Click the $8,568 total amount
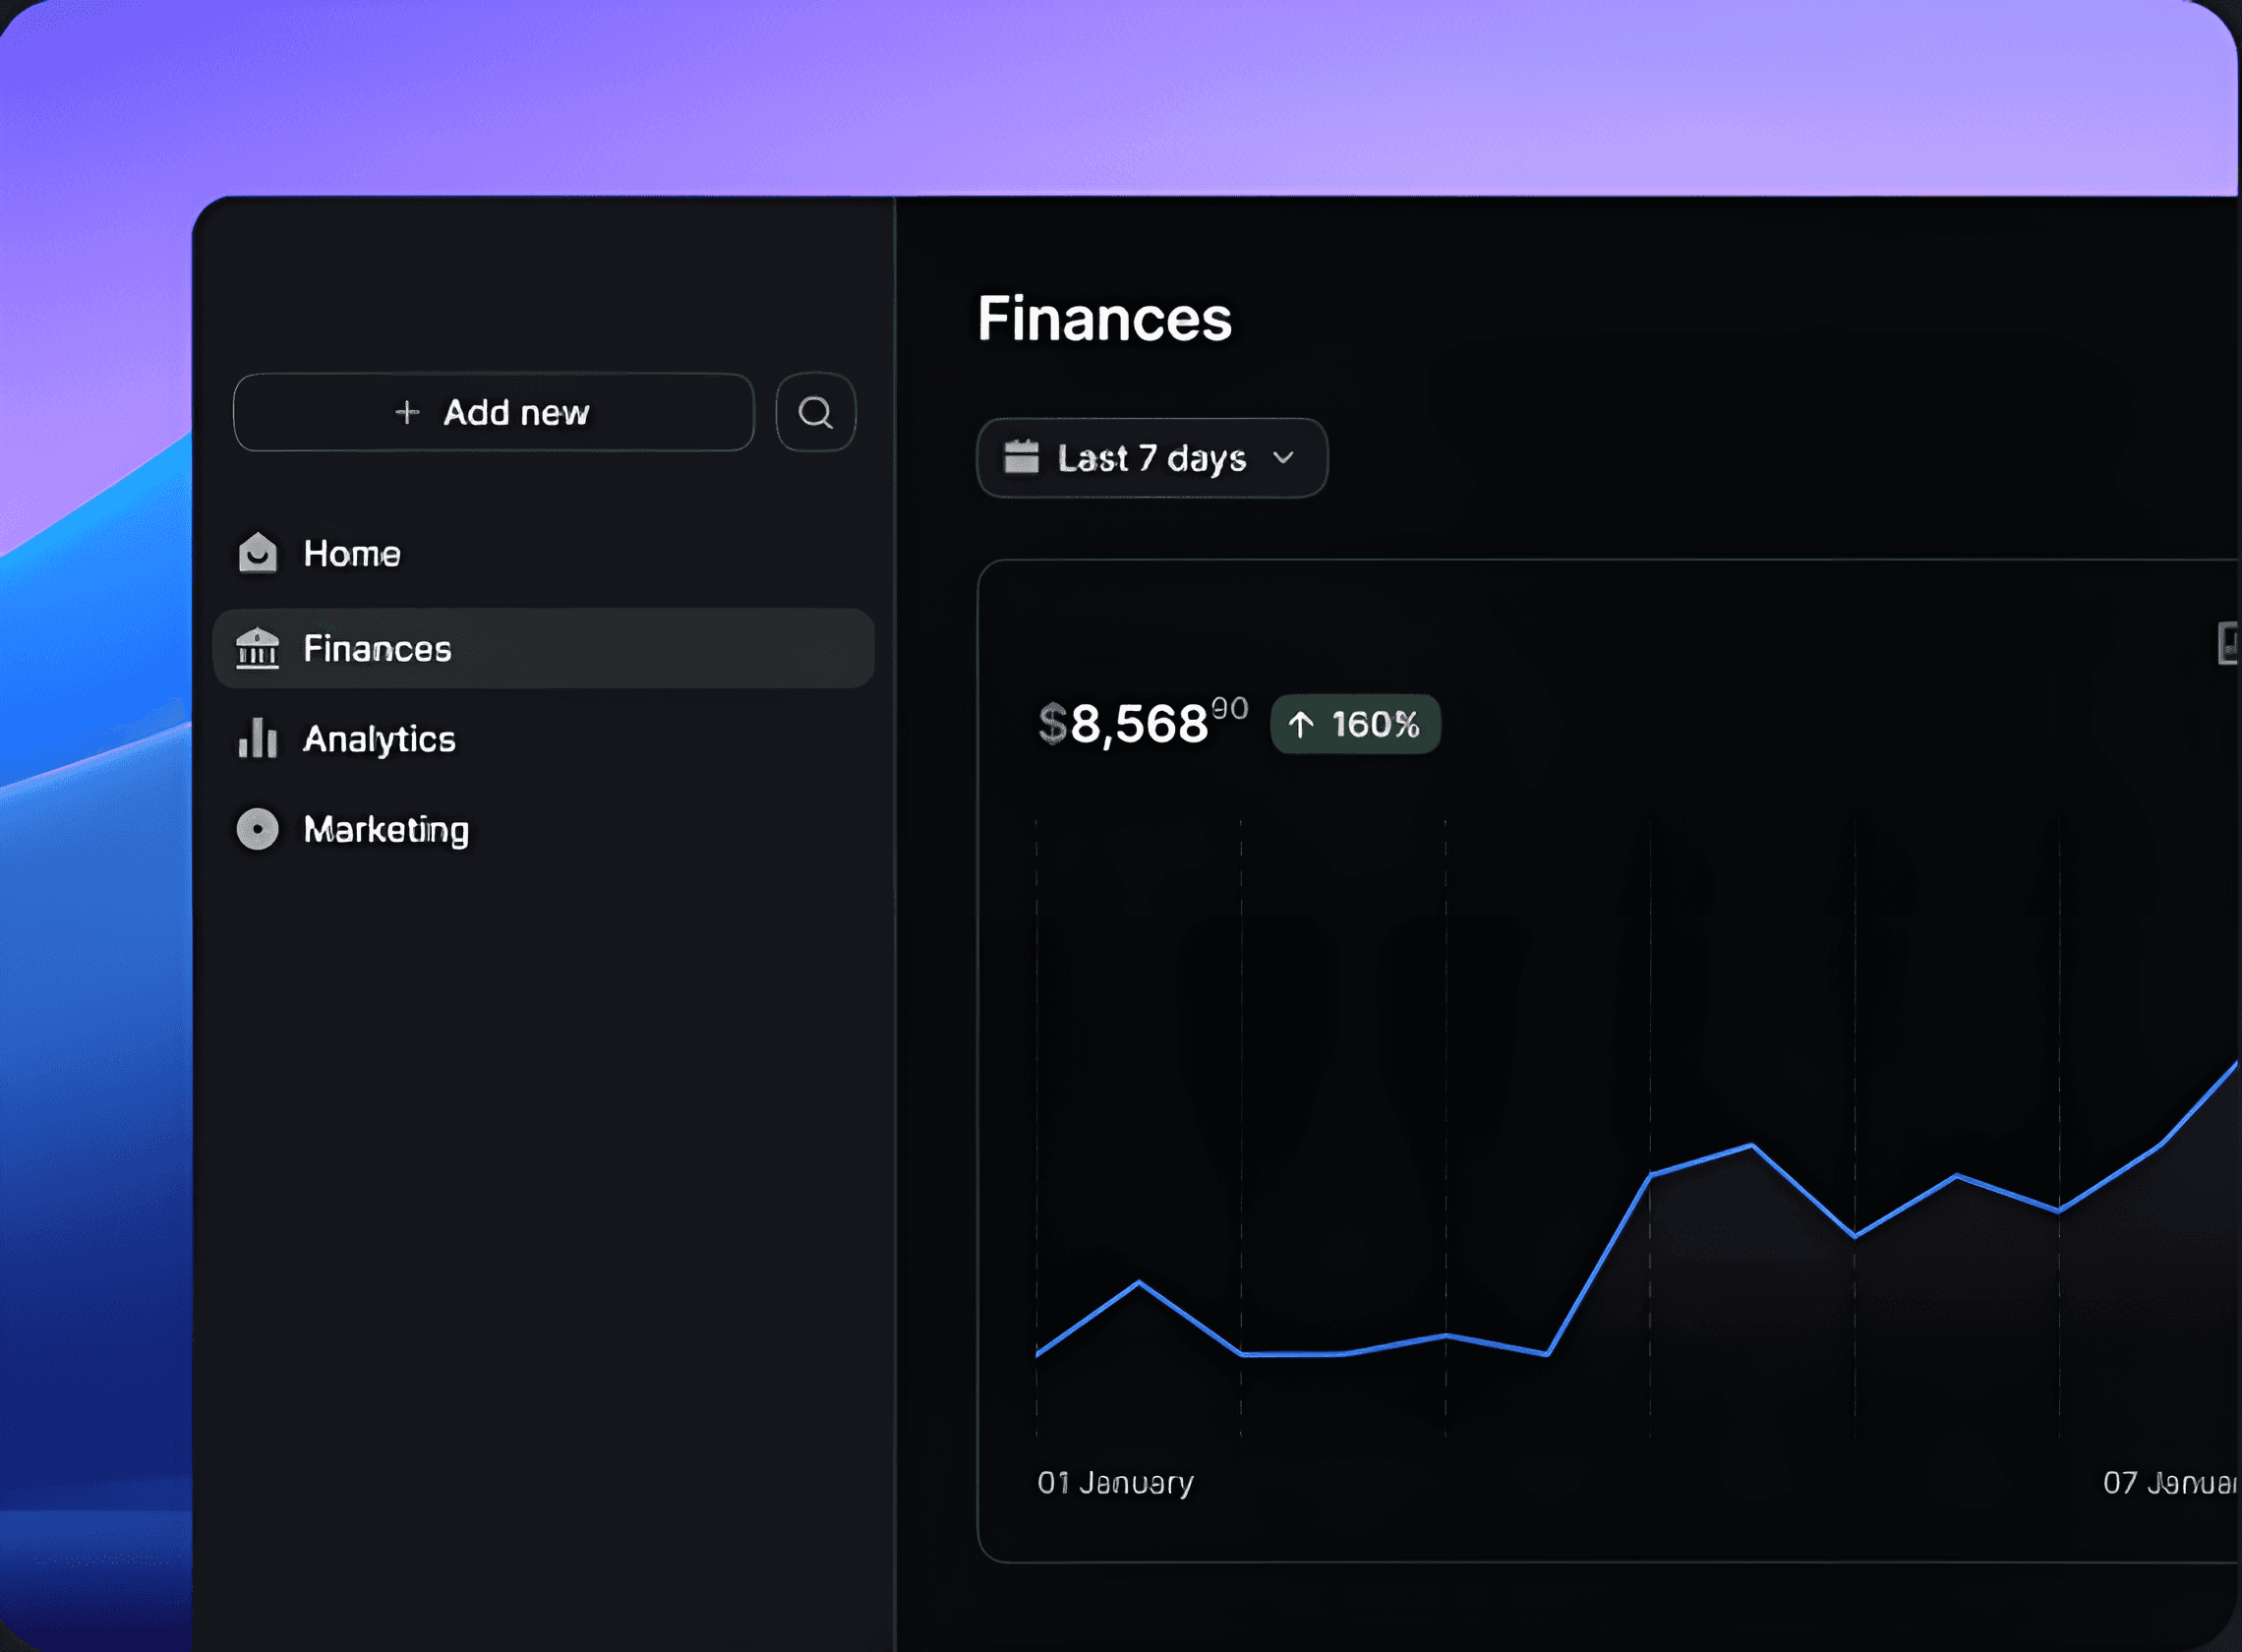The height and width of the screenshot is (1652, 2242). click(1139, 723)
